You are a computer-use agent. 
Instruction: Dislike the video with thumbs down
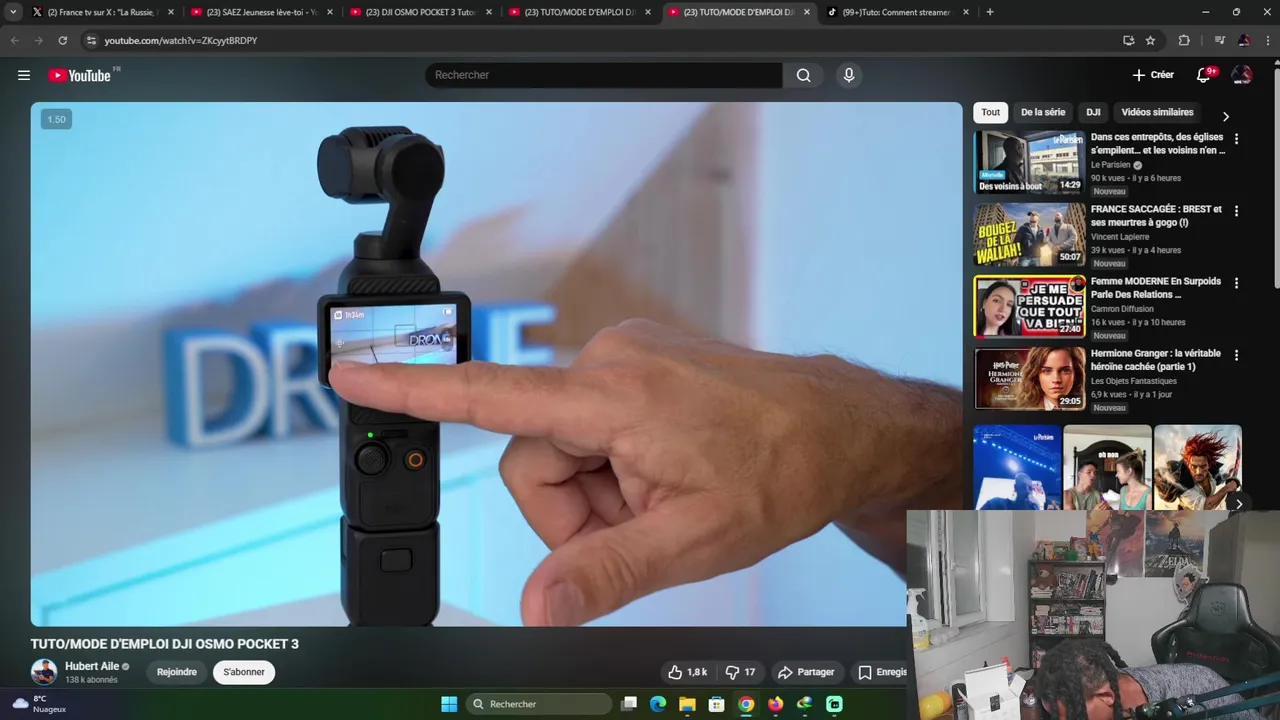741,672
